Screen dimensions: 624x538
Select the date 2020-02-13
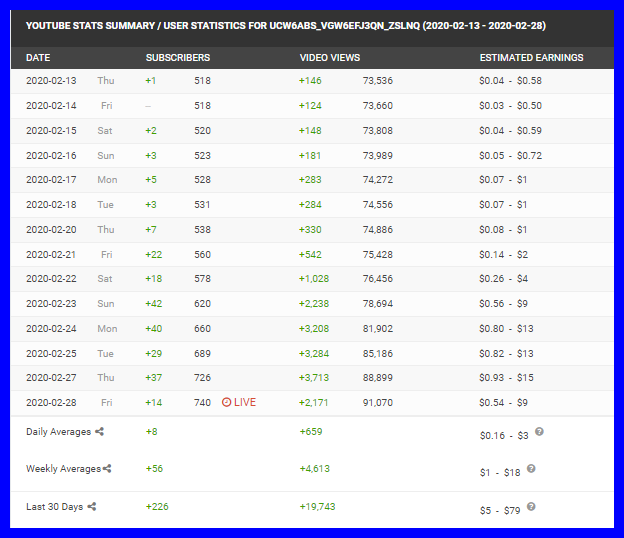pyautogui.click(x=51, y=81)
